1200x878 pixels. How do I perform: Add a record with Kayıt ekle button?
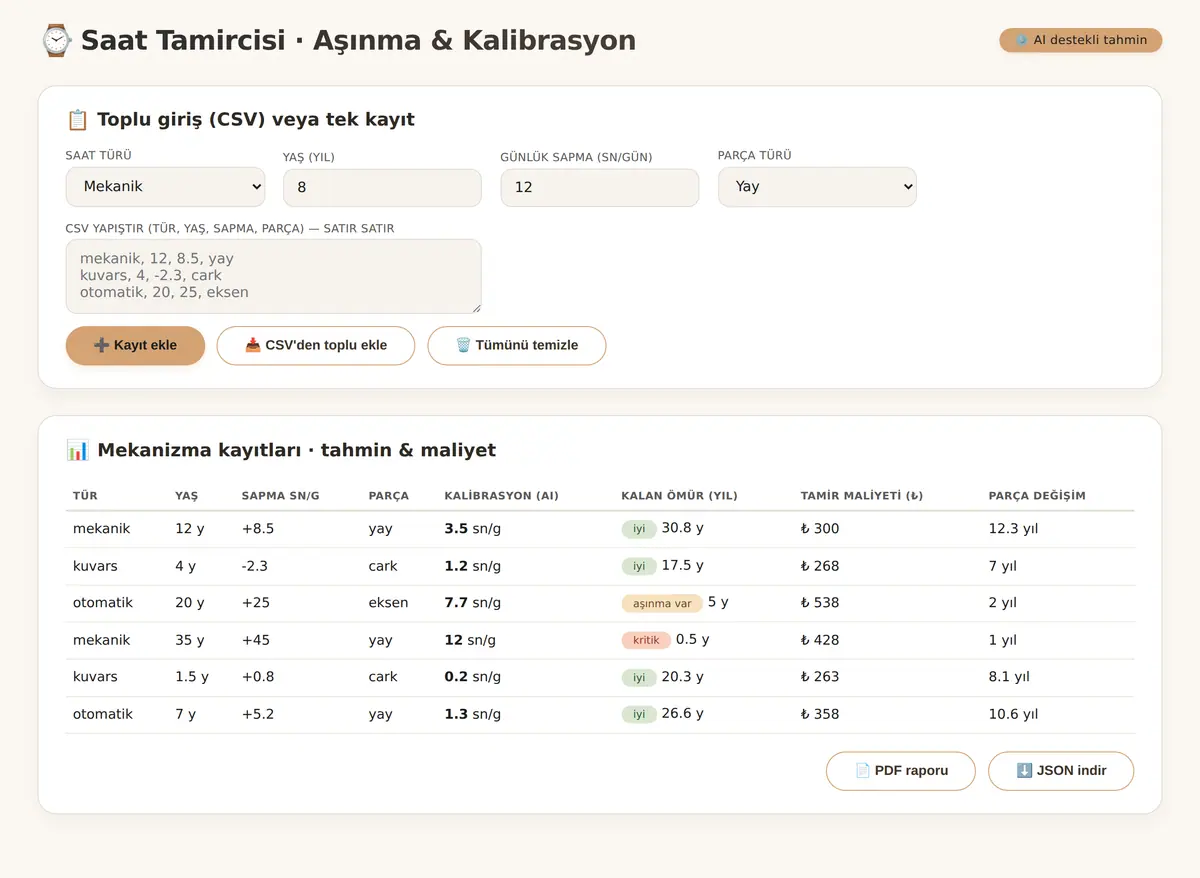[135, 346]
